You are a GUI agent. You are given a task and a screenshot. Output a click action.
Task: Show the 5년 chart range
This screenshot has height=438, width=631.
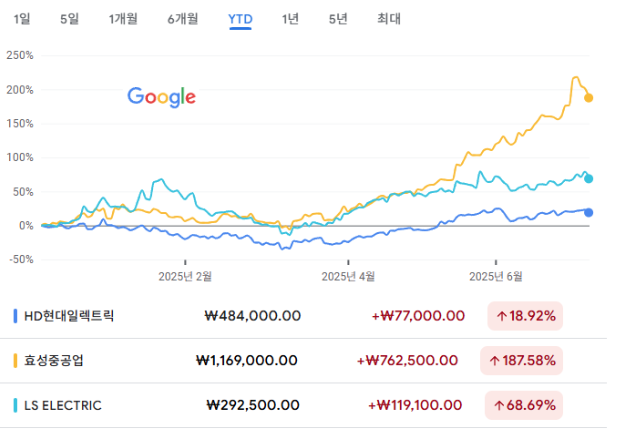[x=338, y=19]
